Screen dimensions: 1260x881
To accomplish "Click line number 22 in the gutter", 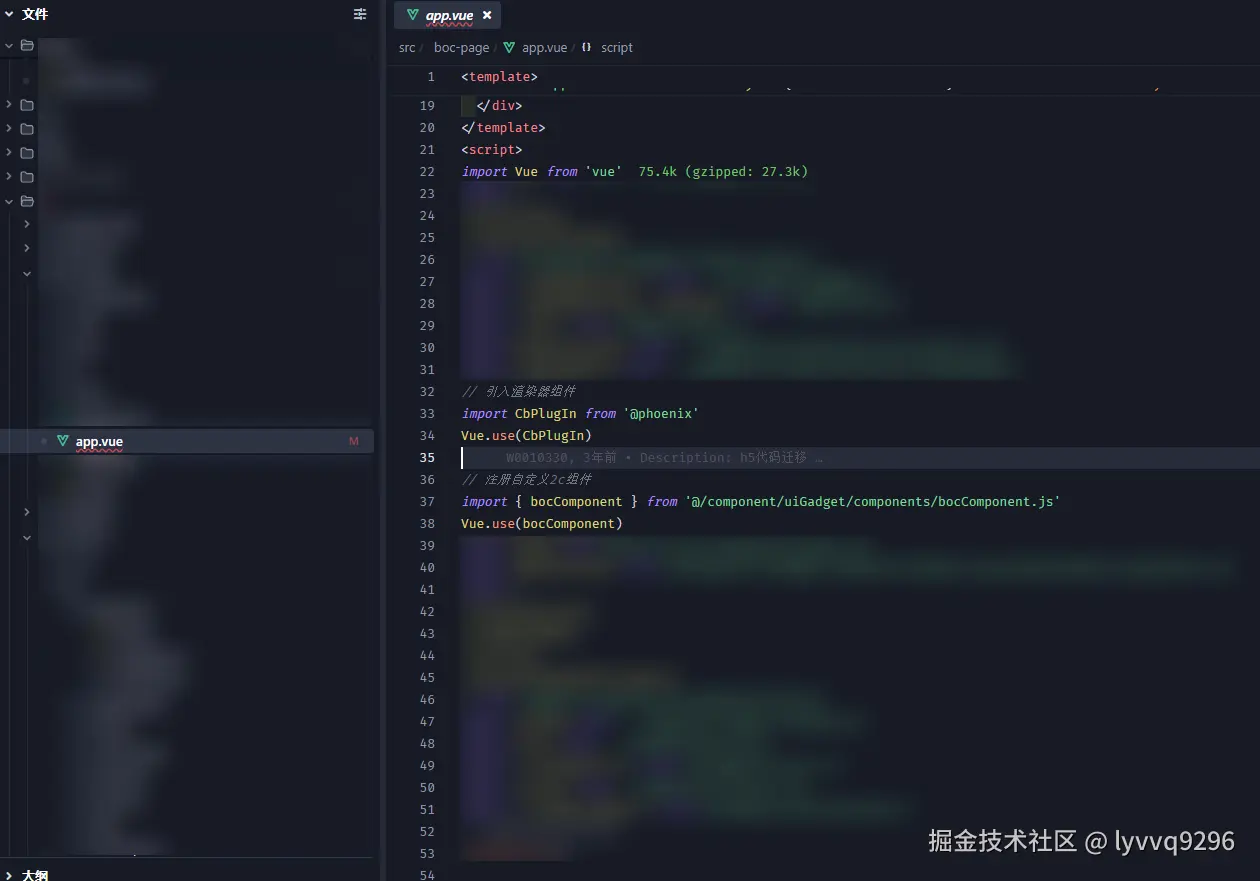I will tap(427, 171).
